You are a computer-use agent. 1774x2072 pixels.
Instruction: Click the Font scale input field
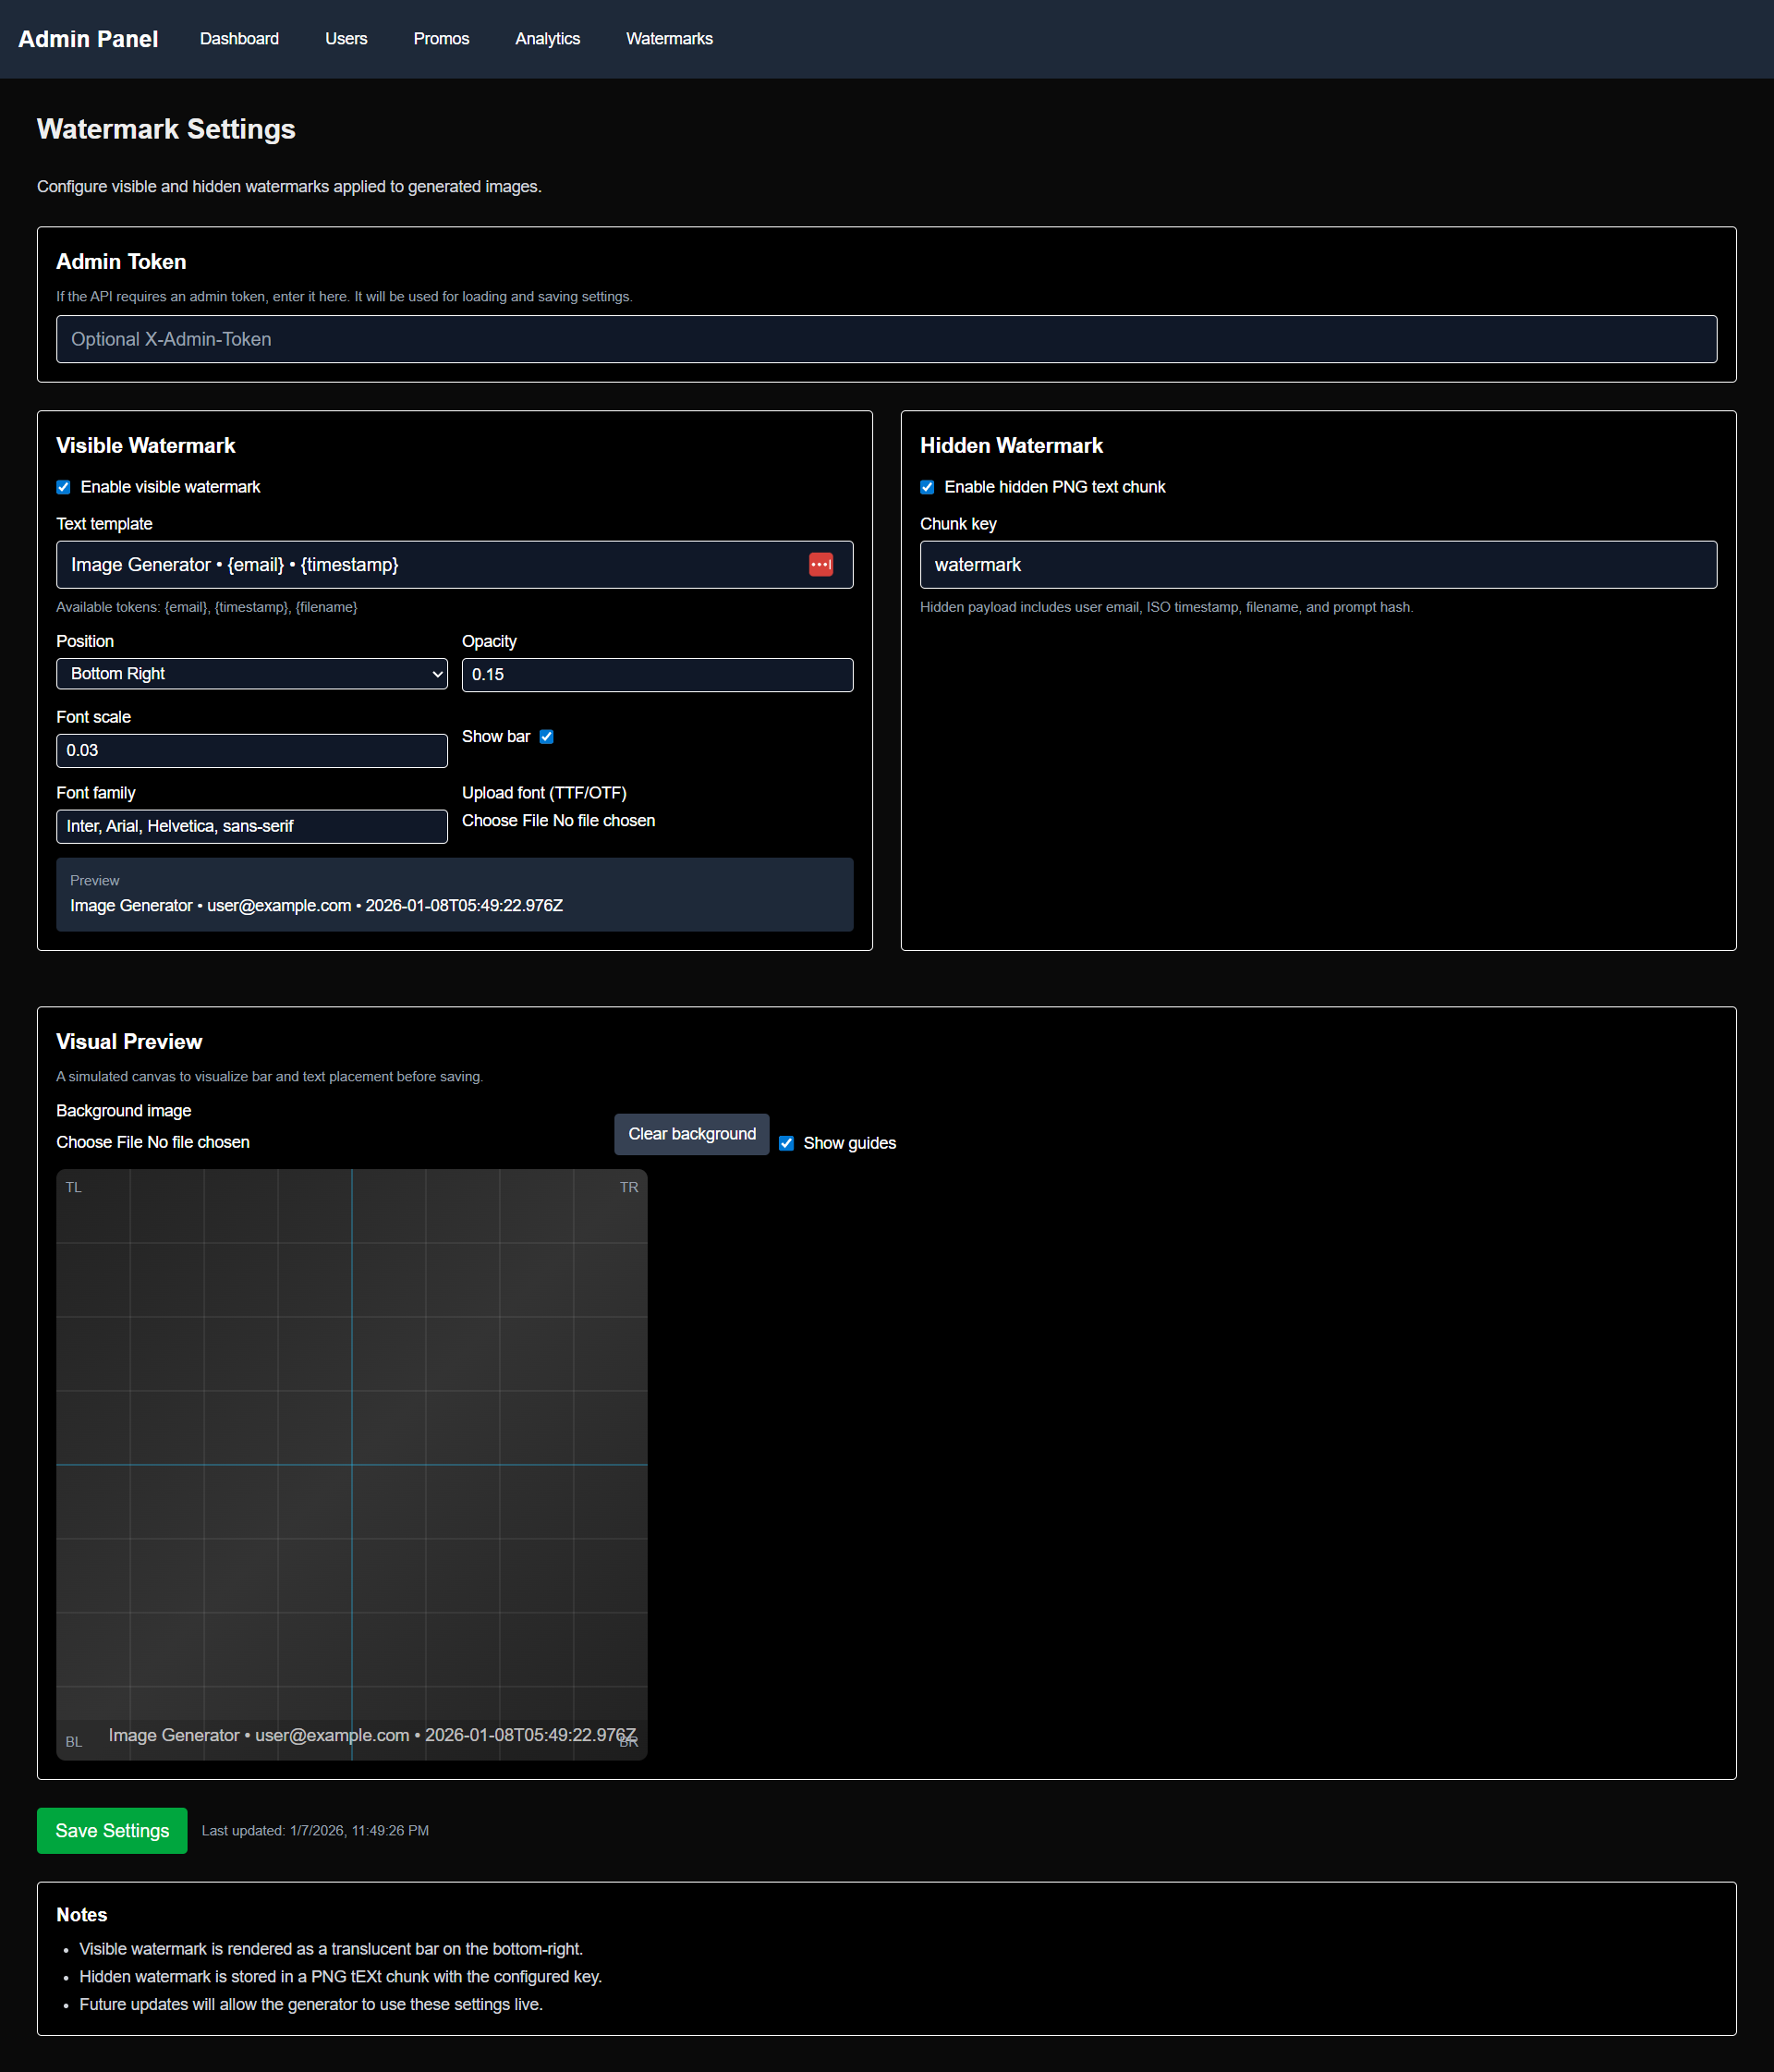pos(251,751)
